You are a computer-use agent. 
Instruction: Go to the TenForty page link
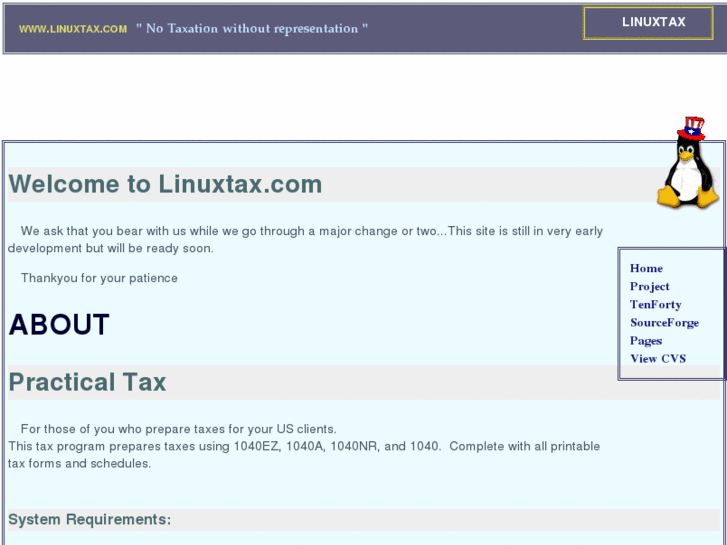click(x=655, y=305)
